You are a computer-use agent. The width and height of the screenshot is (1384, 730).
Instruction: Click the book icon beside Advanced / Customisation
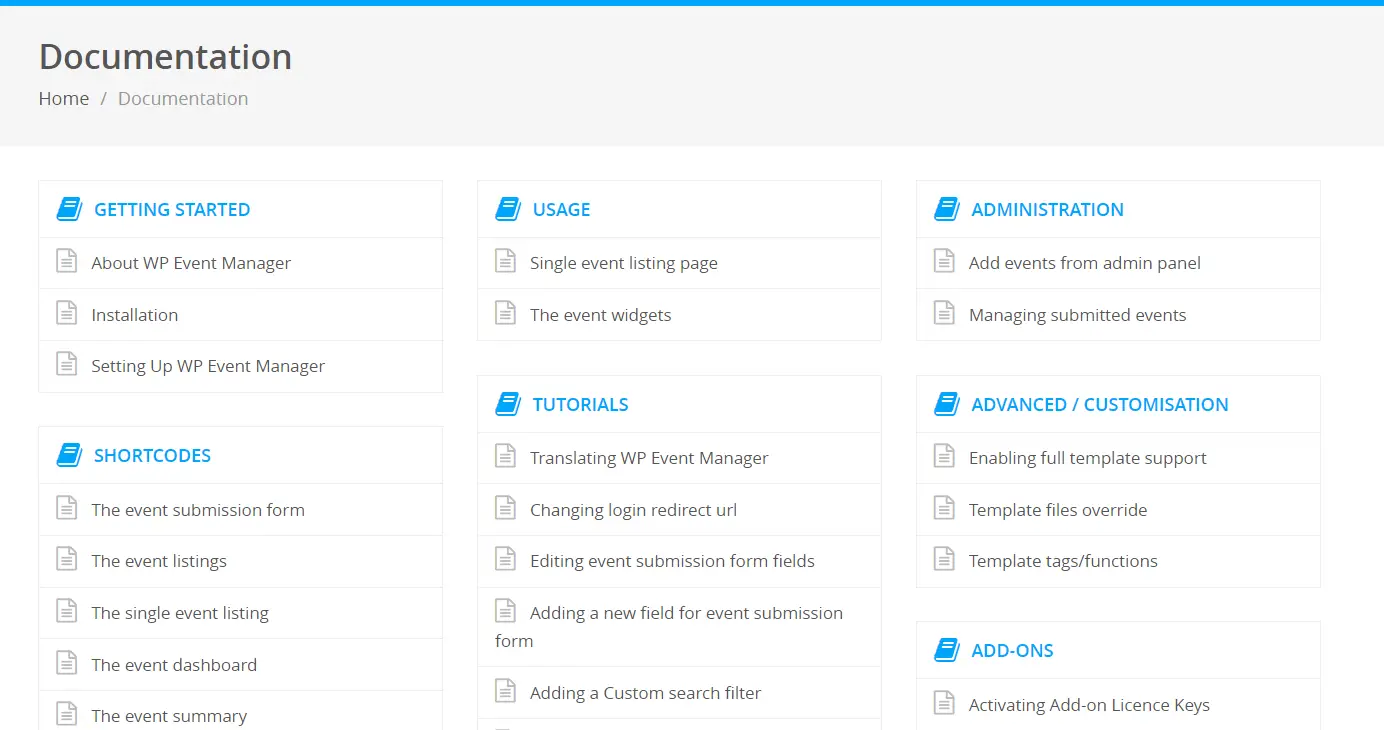pyautogui.click(x=947, y=404)
